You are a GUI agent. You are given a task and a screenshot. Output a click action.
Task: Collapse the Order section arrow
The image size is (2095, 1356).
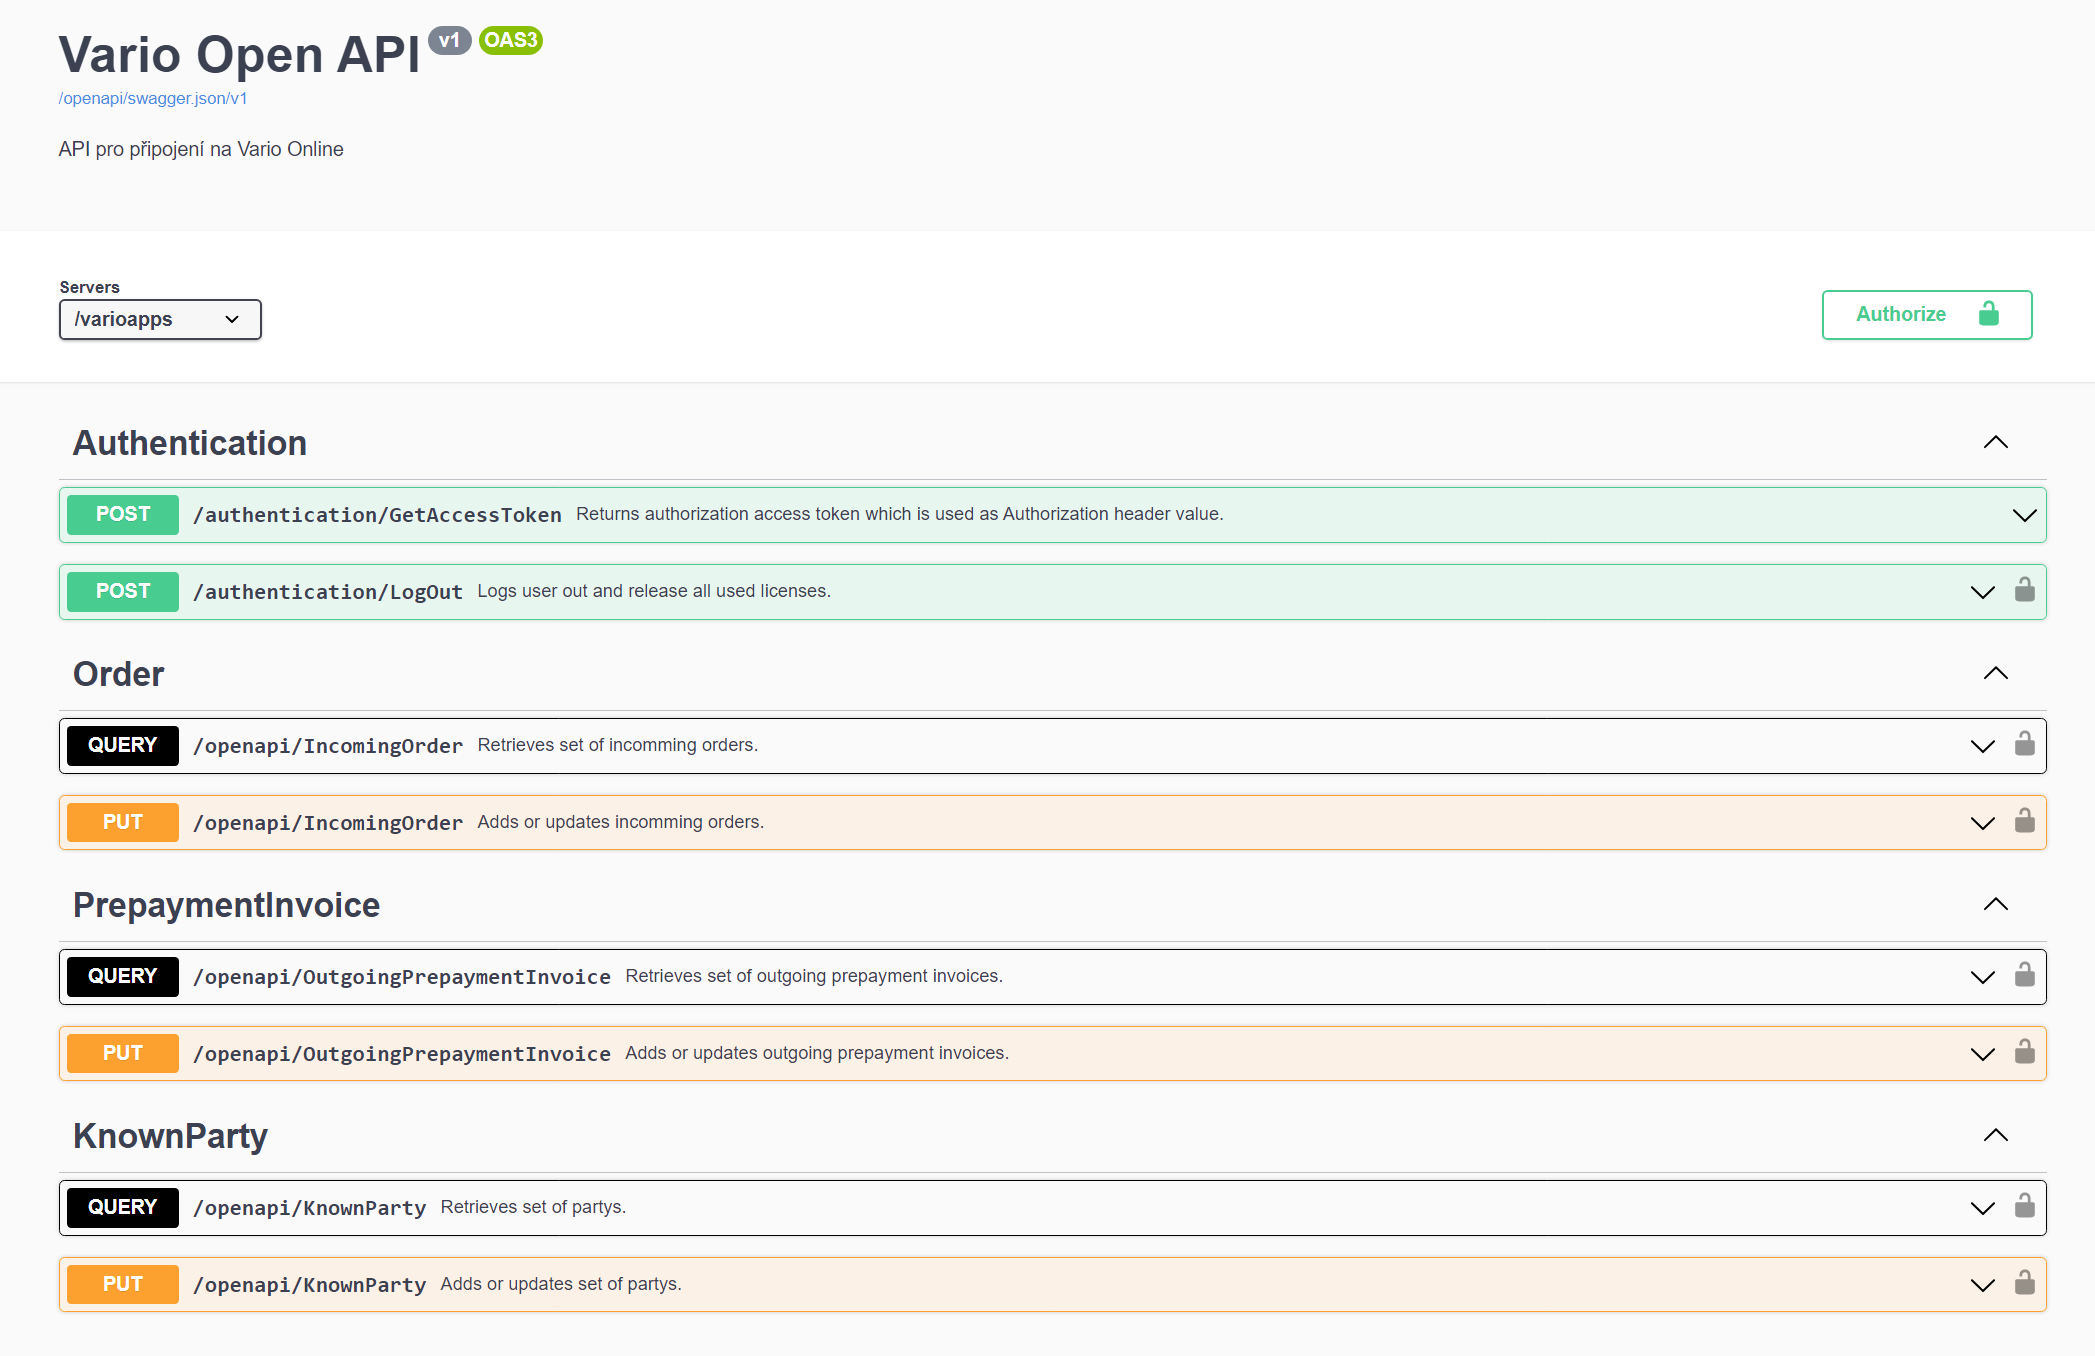1995,673
